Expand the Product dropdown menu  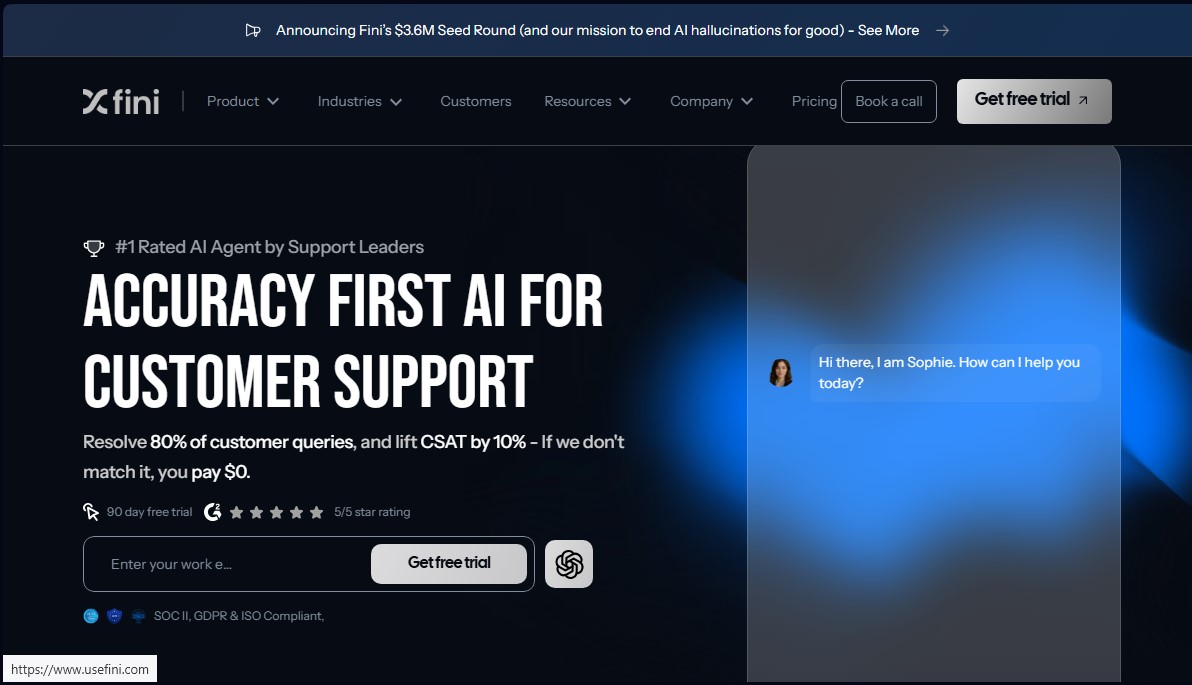(243, 101)
